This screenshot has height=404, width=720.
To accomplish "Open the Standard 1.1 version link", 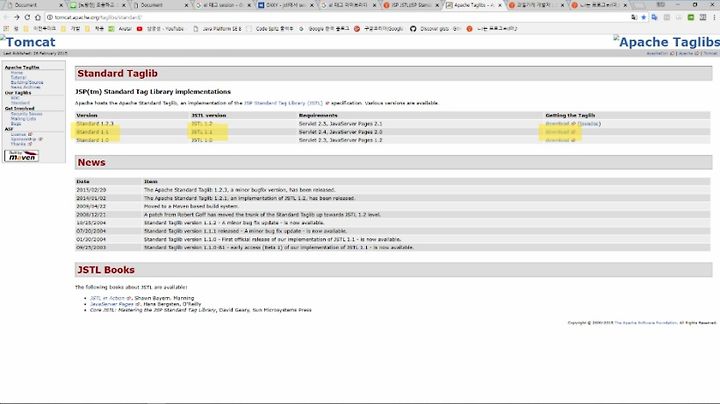I will point(92,132).
